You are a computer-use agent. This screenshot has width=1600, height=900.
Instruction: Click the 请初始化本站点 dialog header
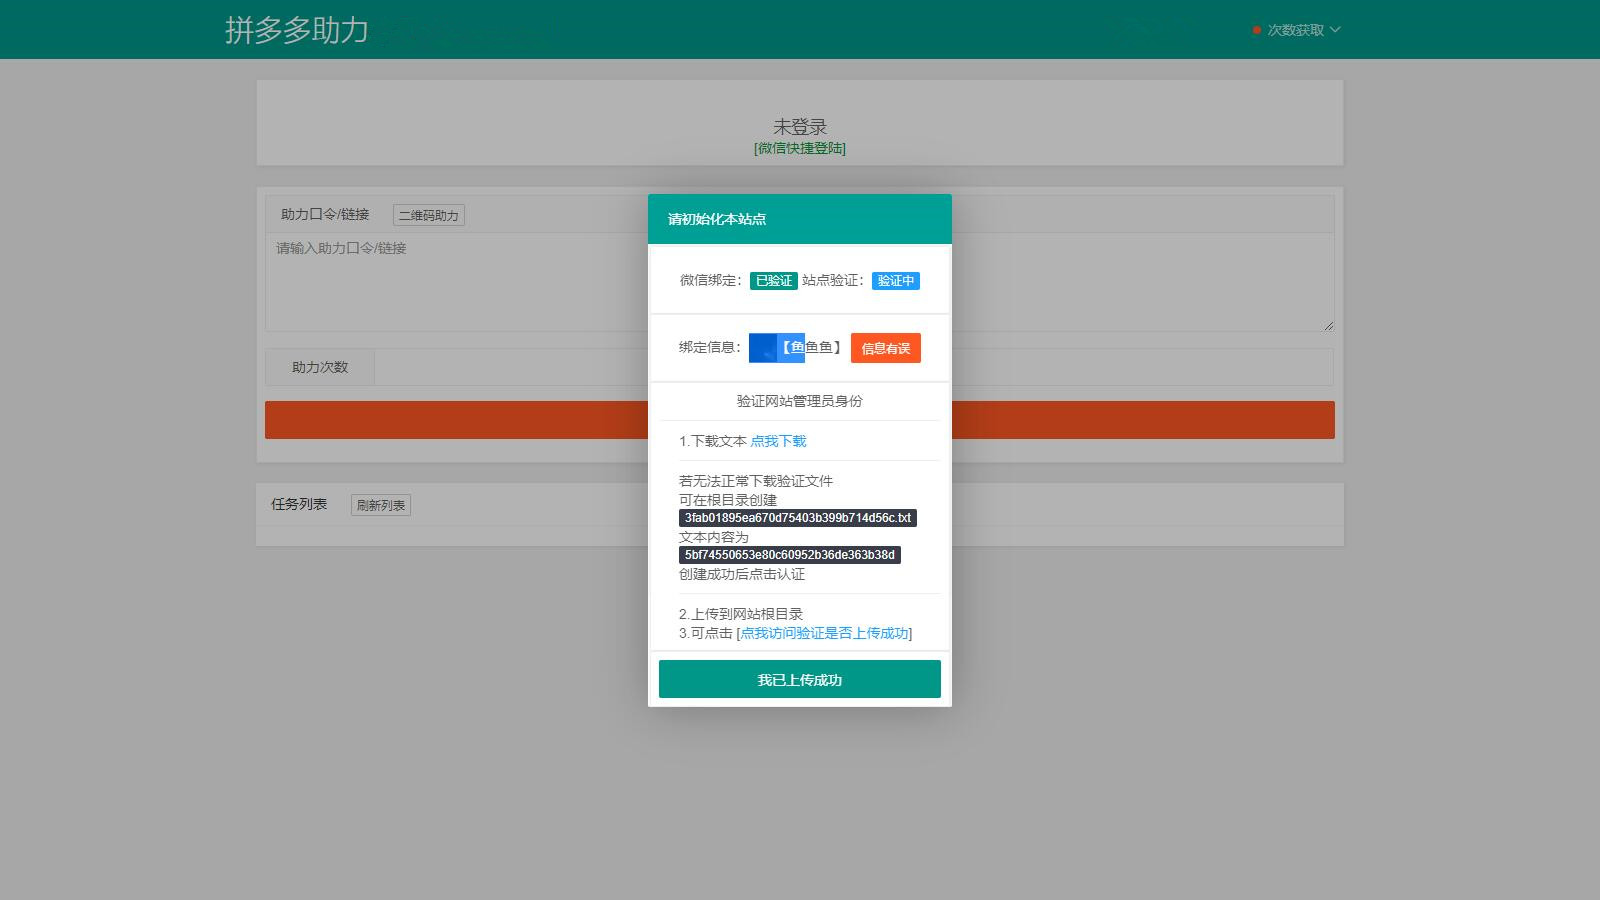coord(800,219)
